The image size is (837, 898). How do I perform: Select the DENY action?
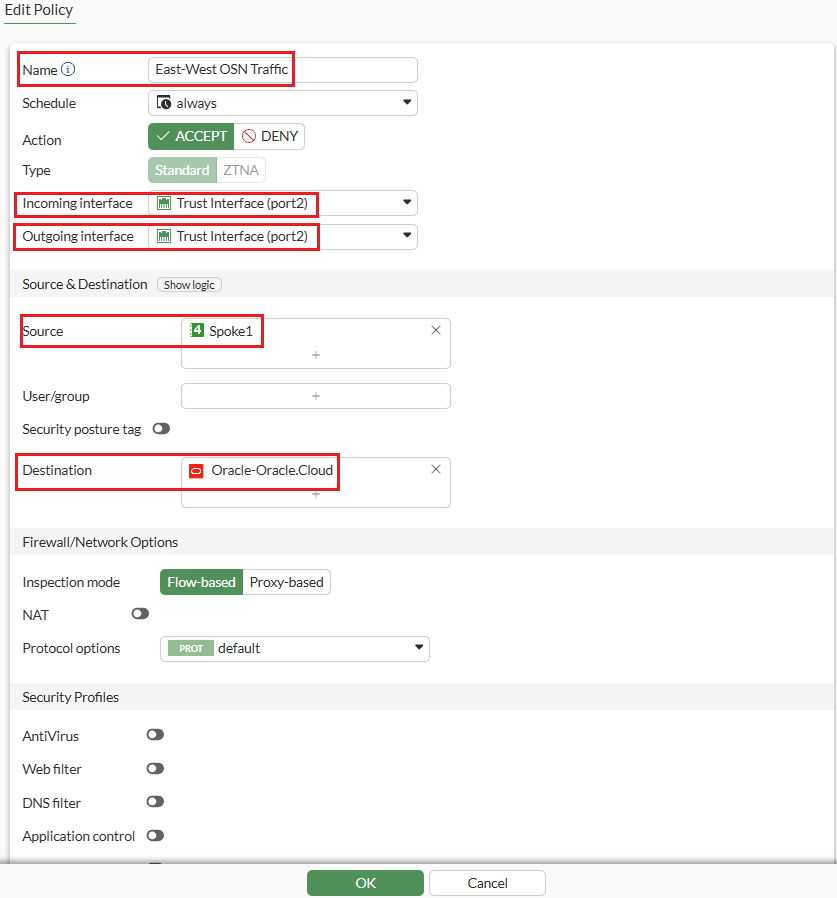(269, 136)
